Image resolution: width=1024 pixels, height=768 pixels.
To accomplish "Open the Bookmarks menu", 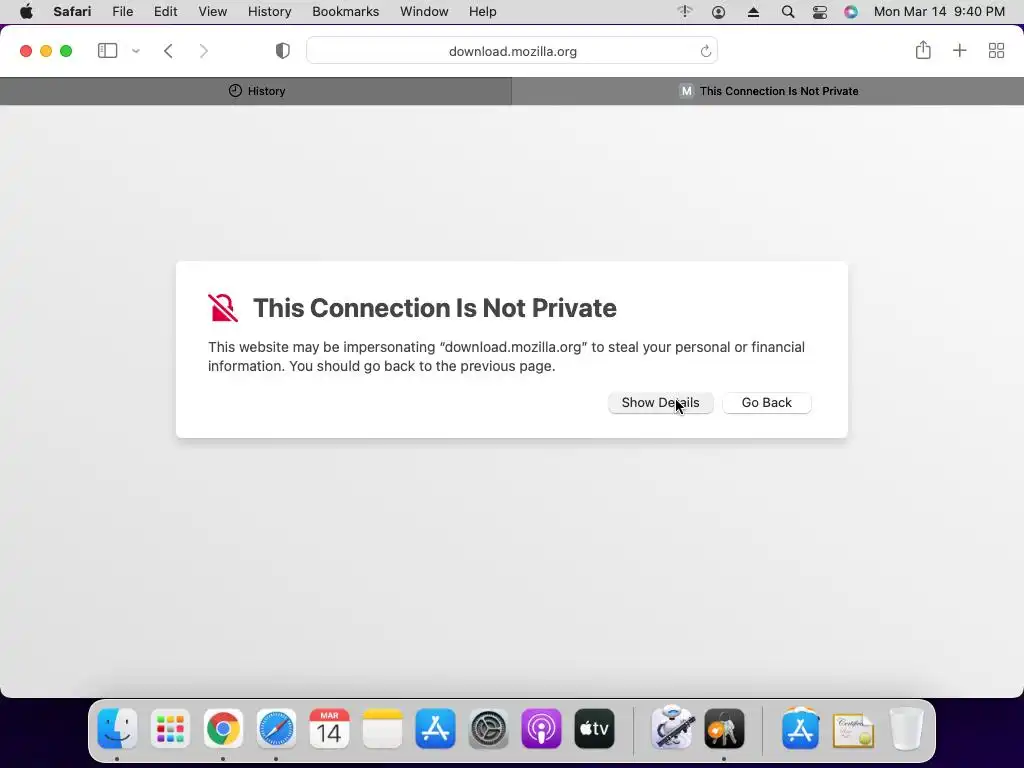I will click(345, 12).
